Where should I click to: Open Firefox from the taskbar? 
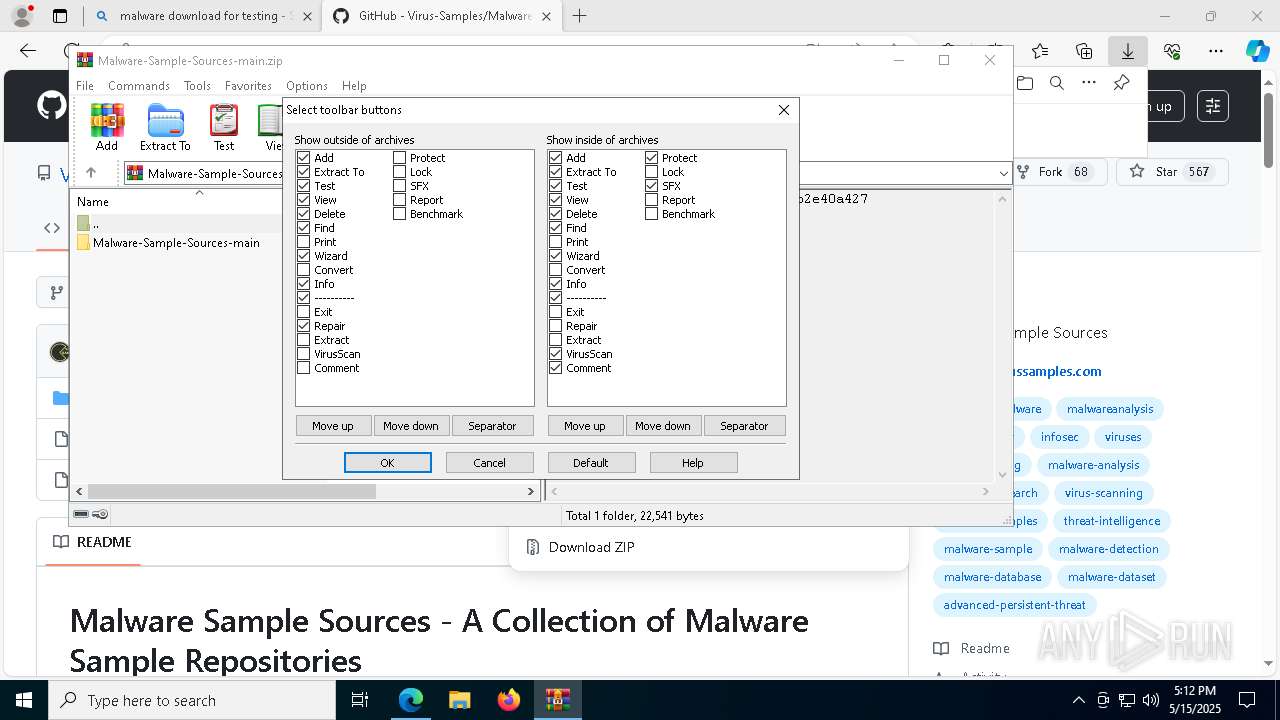[508, 700]
